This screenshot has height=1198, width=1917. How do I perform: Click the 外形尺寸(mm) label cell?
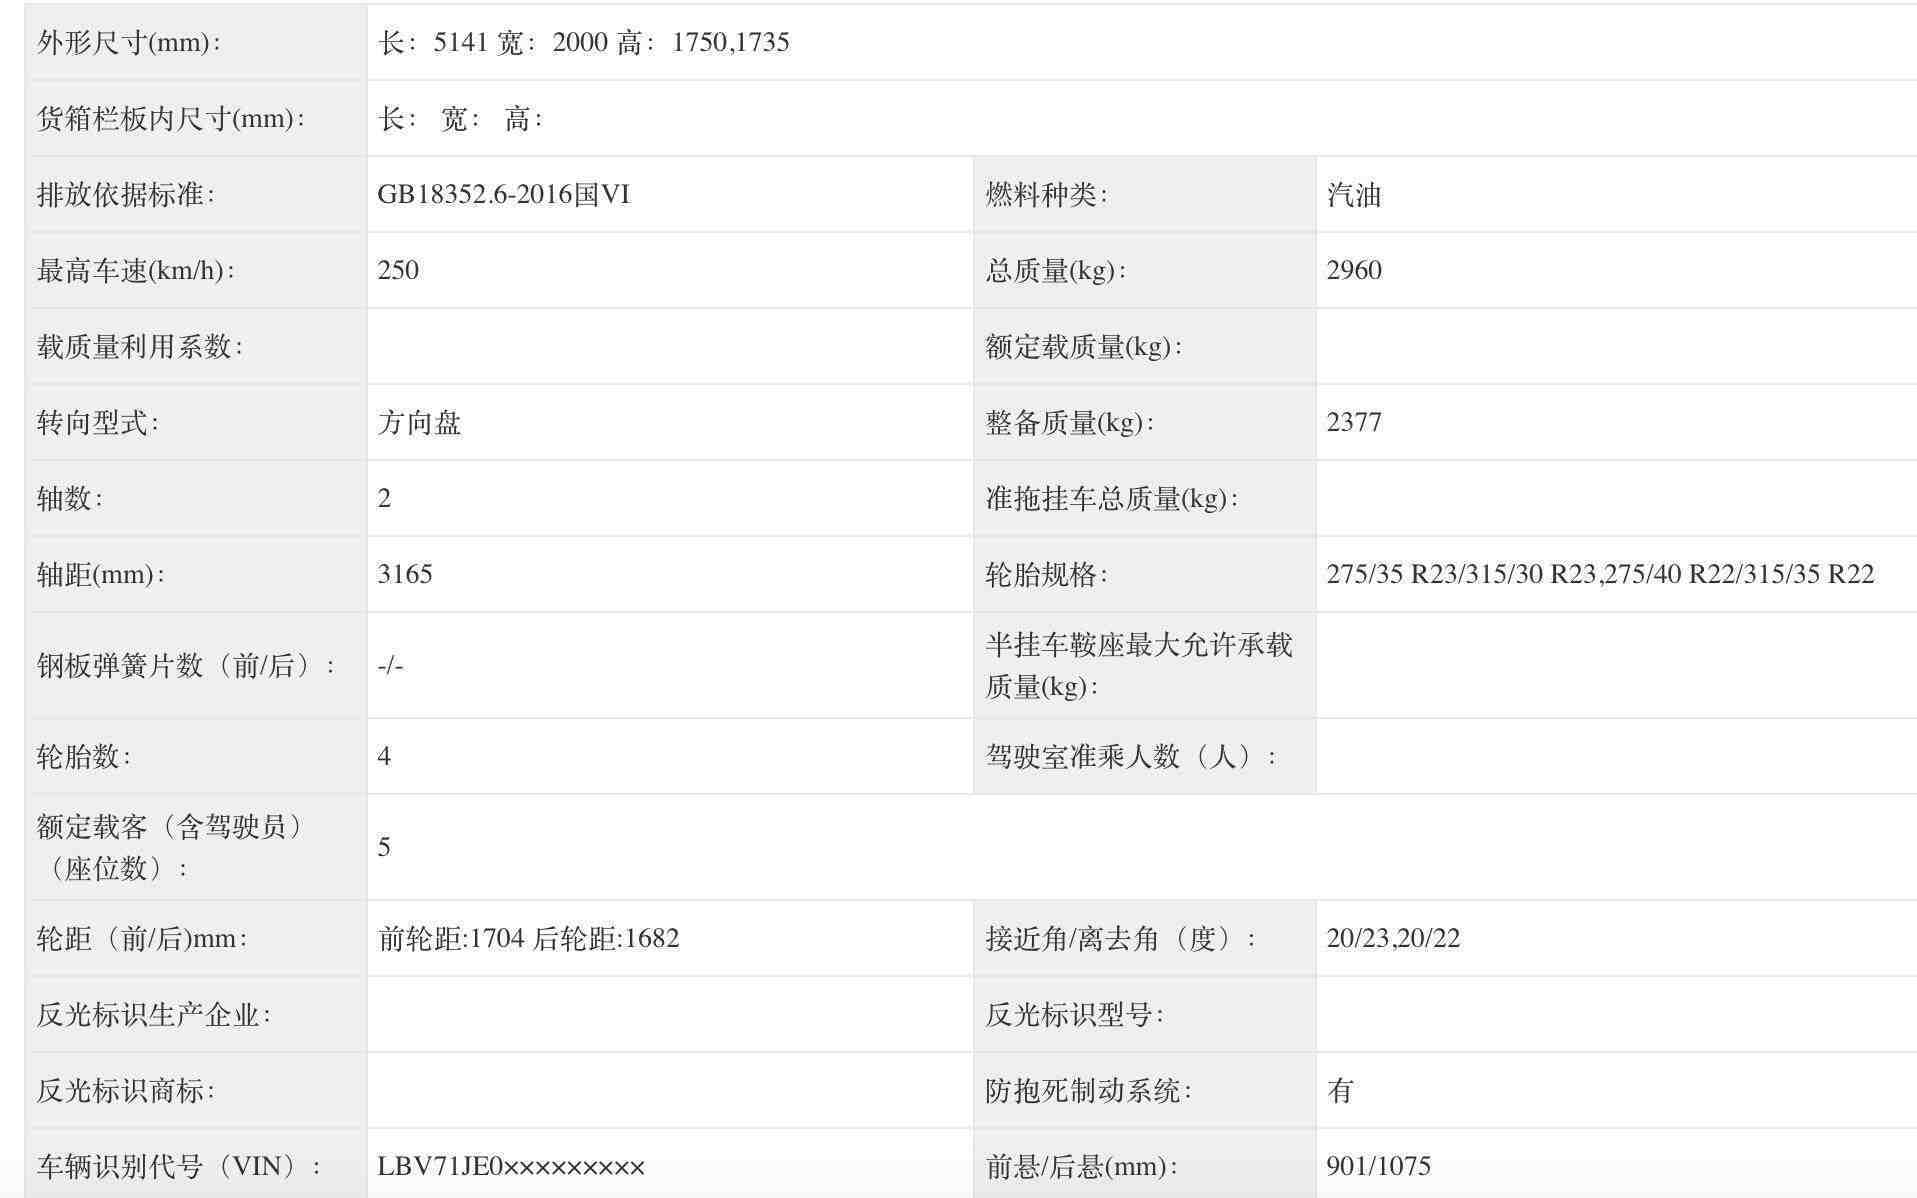pyautogui.click(x=196, y=42)
